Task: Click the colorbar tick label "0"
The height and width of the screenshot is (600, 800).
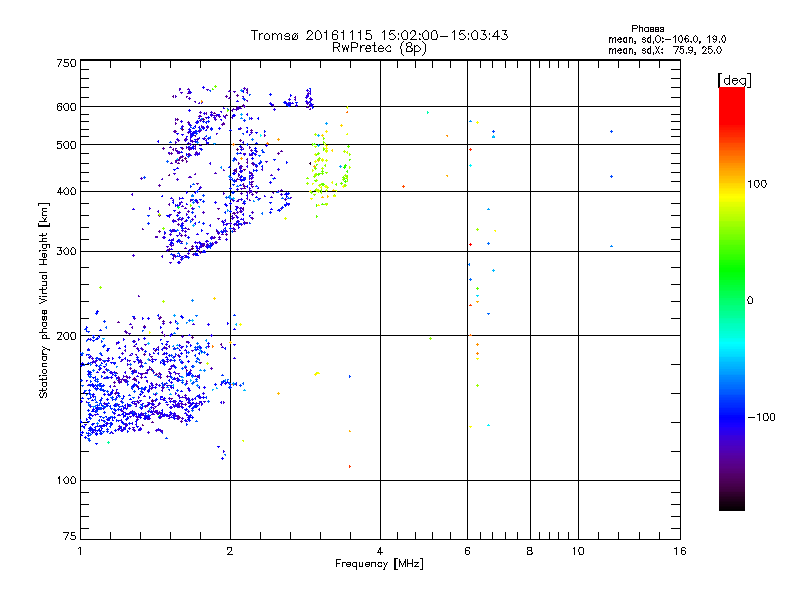Action: click(750, 301)
